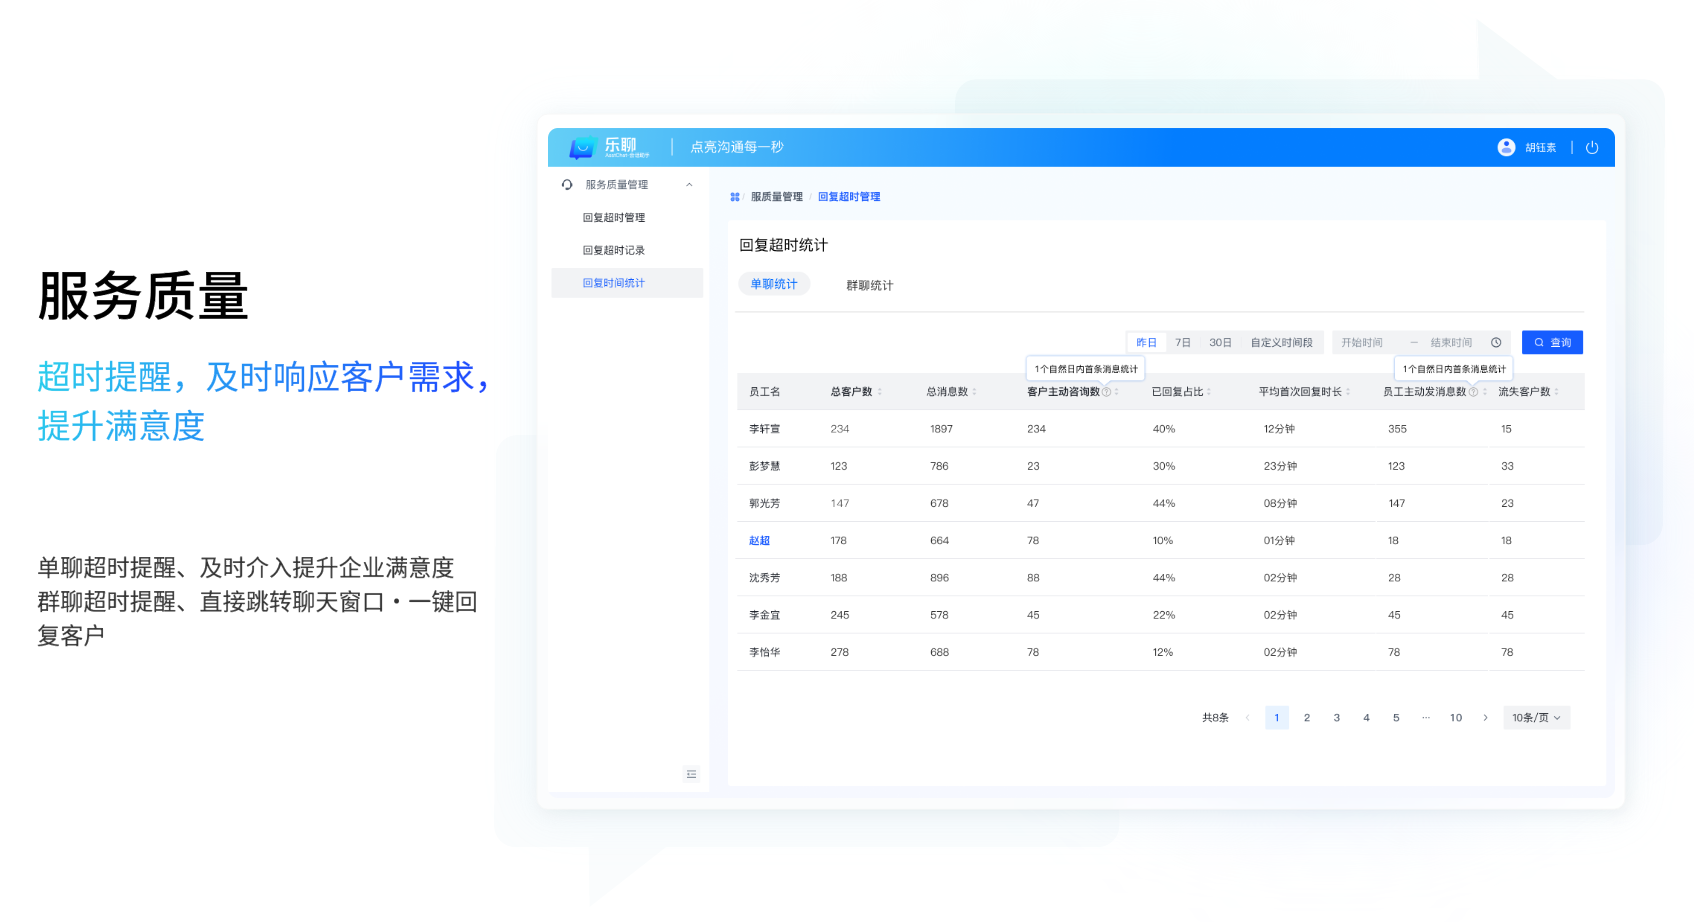Viewport: 1694px width, 922px height.
Task: Sort by 流失客户数 column
Action: [1556, 392]
